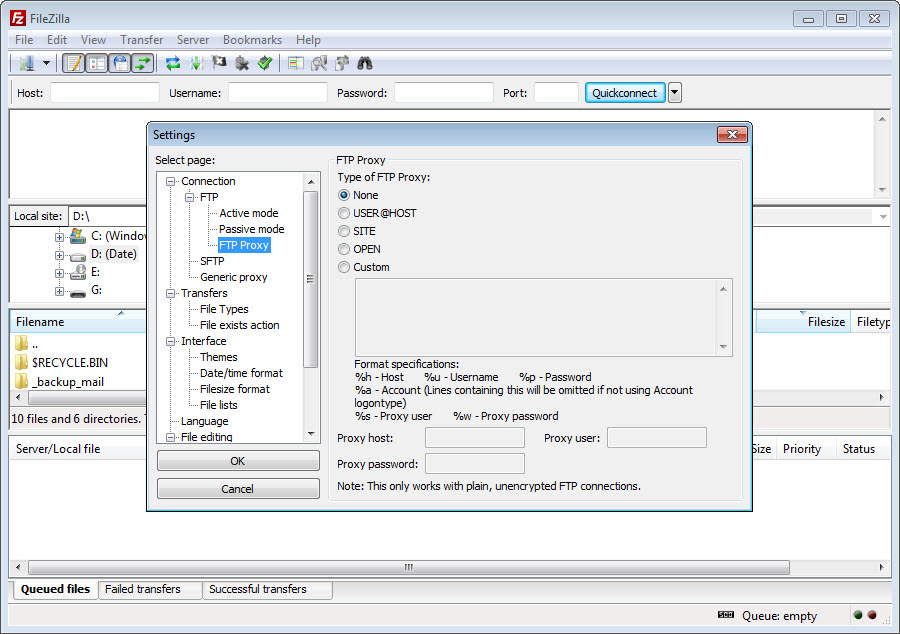
Task: Click the green activity LED in status bar
Action: 858,615
